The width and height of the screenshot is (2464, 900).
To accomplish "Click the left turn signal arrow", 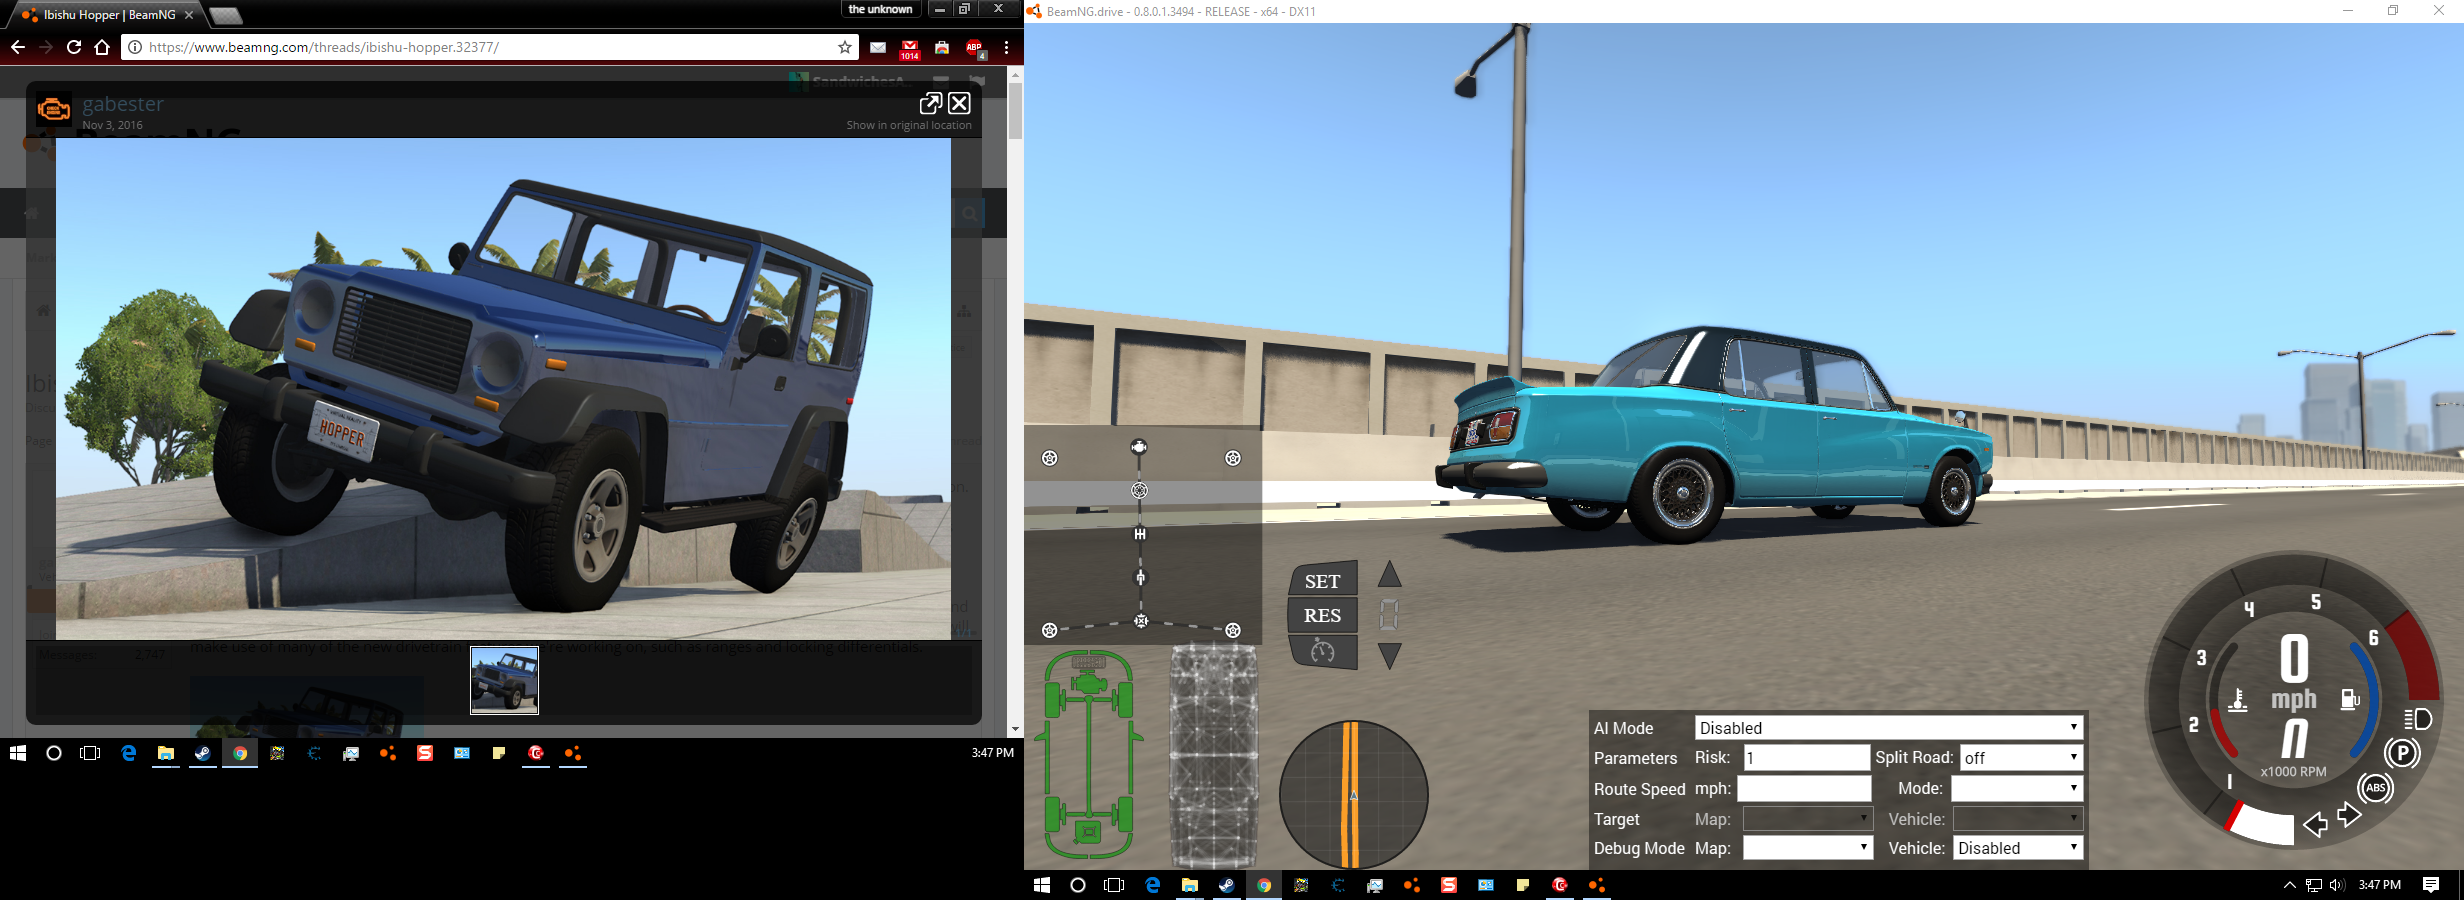I will point(2315,825).
